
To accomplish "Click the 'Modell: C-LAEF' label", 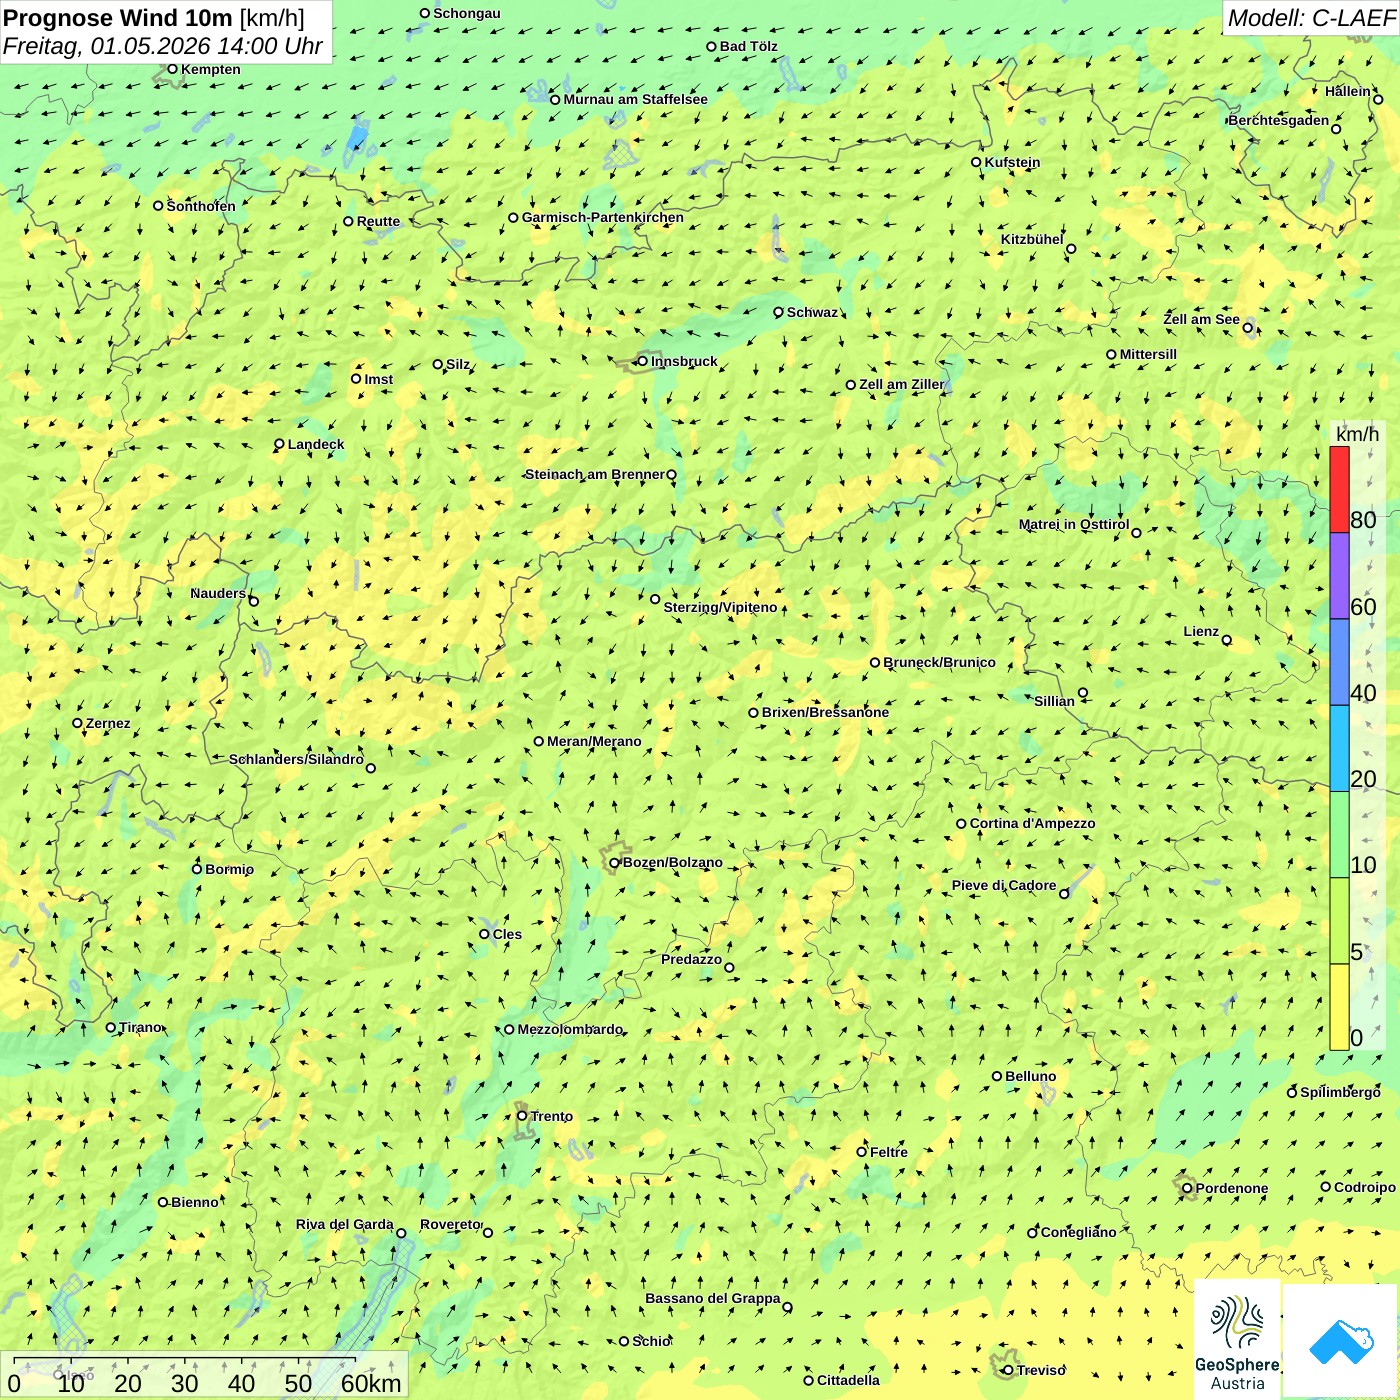I will coord(1311,18).
